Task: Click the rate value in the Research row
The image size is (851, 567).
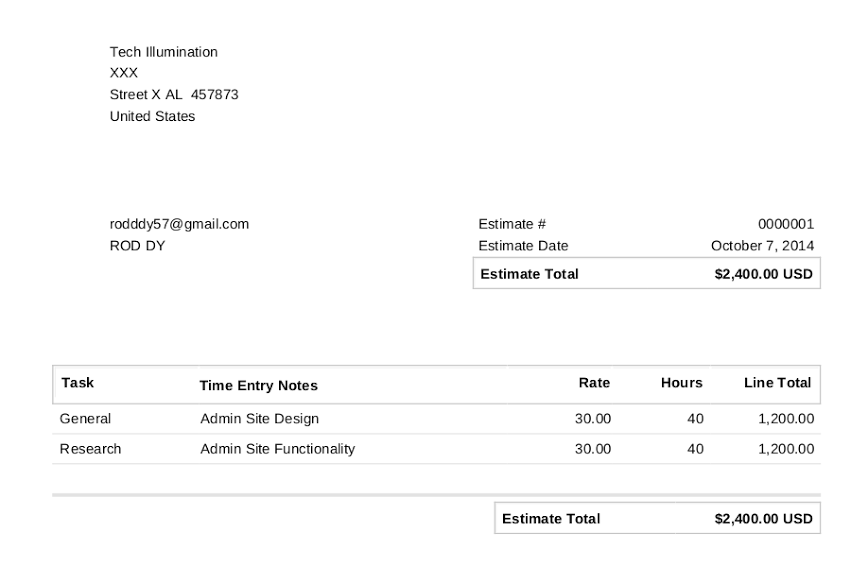Action: [x=592, y=449]
